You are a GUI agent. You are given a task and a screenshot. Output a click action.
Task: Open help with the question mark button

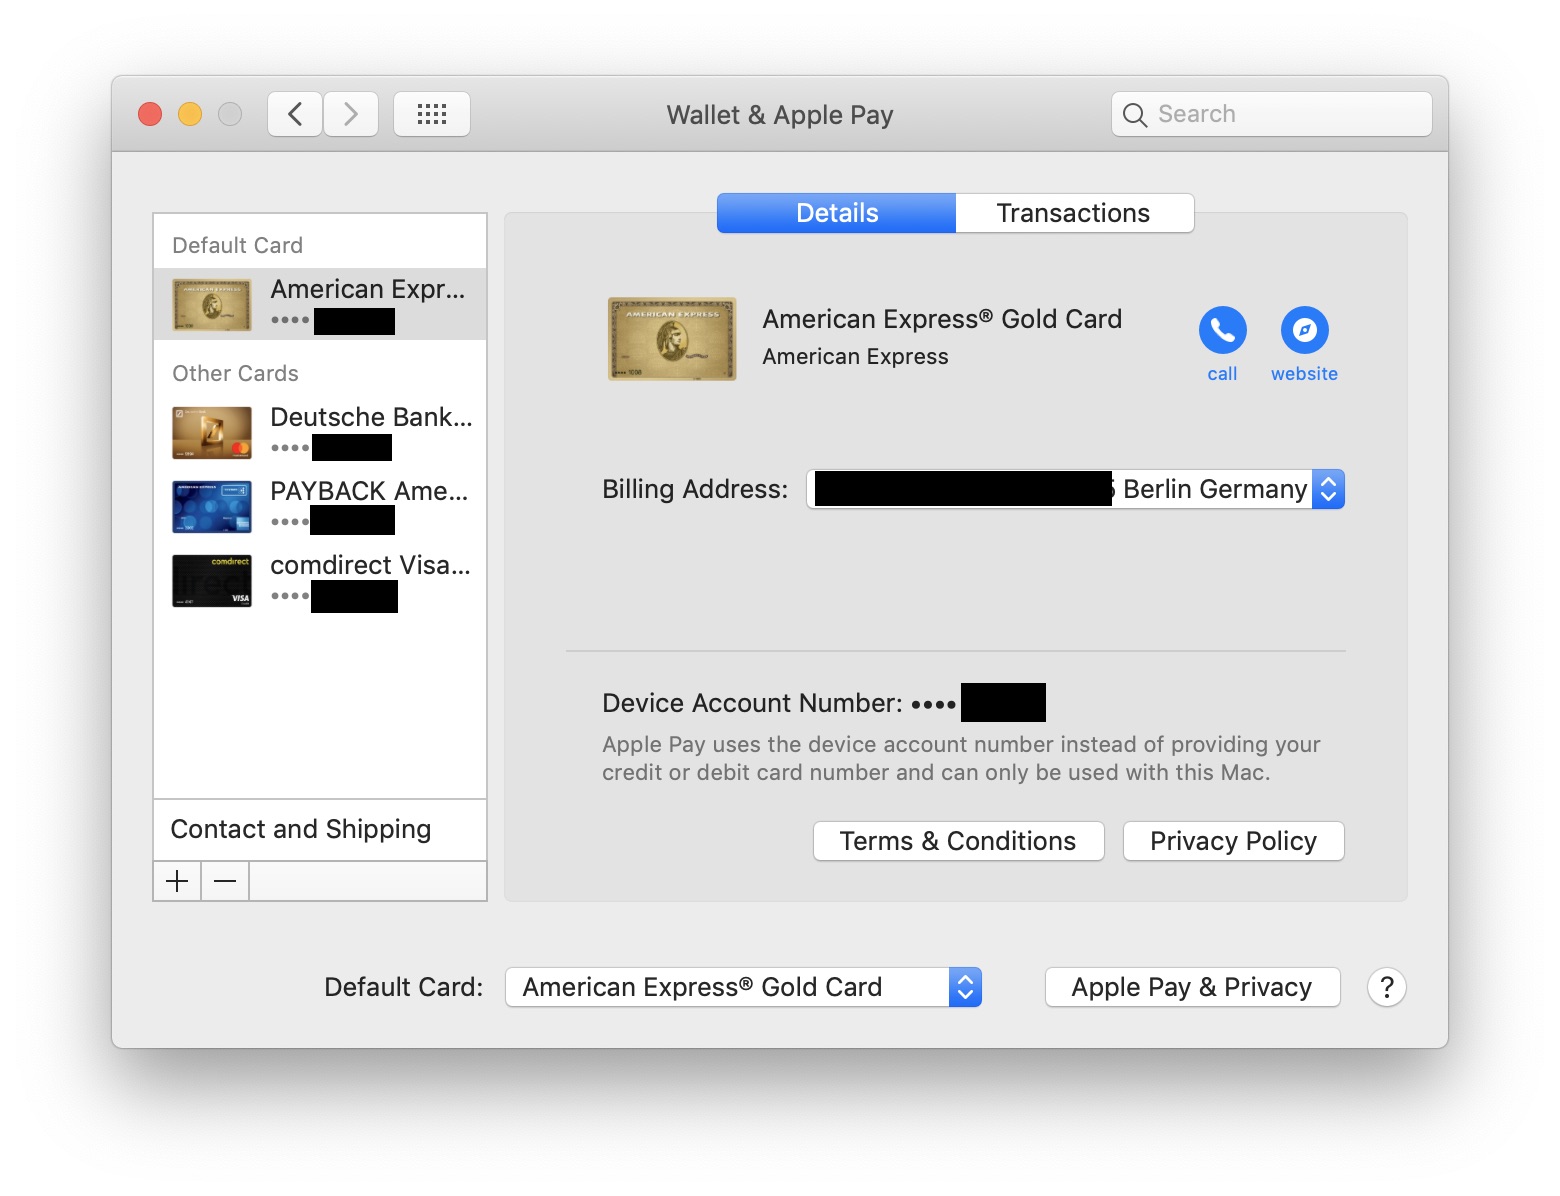[1386, 987]
